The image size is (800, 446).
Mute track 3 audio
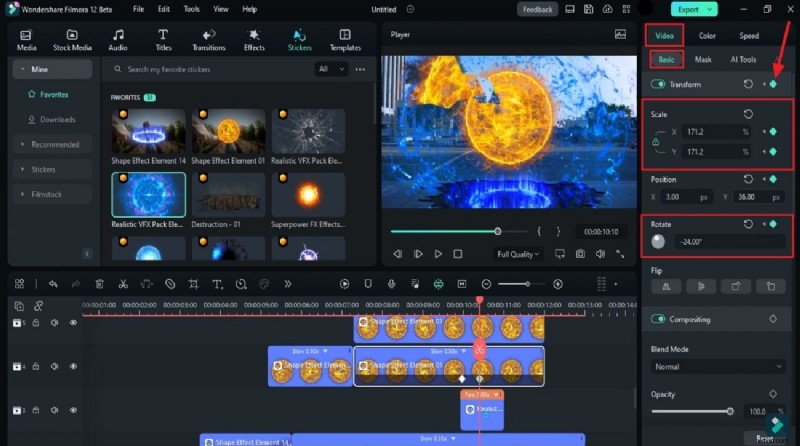click(x=54, y=410)
